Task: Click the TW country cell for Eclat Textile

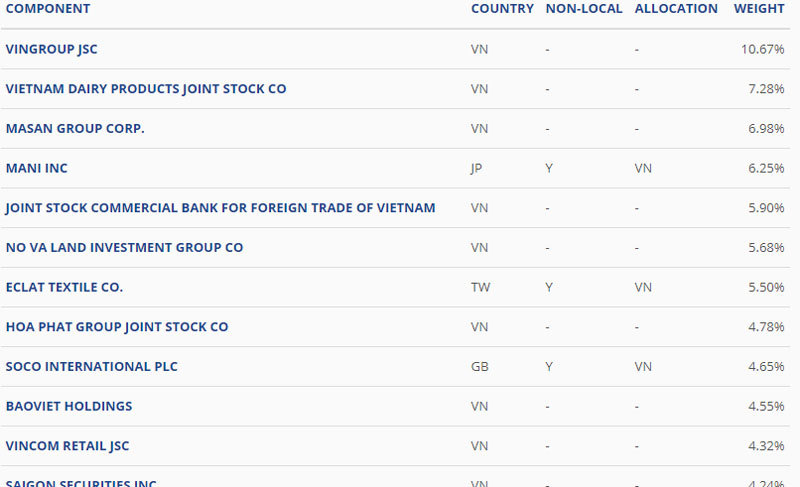Action: (x=479, y=287)
